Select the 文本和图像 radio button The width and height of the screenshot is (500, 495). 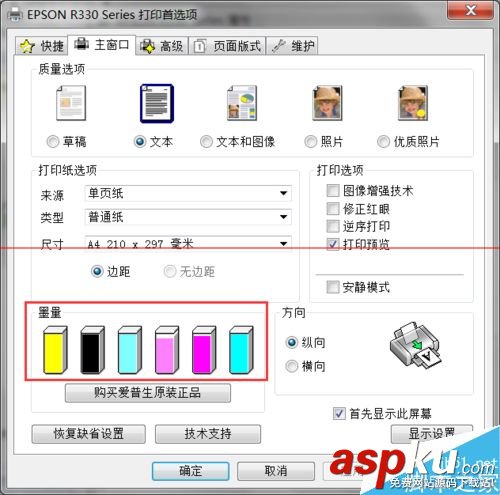click(206, 142)
